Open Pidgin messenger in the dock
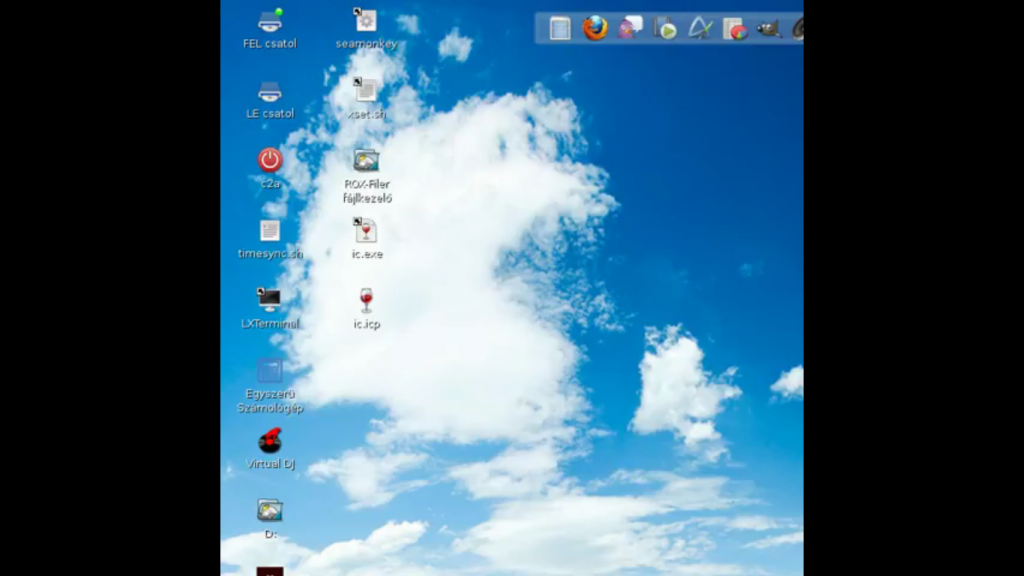 pyautogui.click(x=630, y=28)
